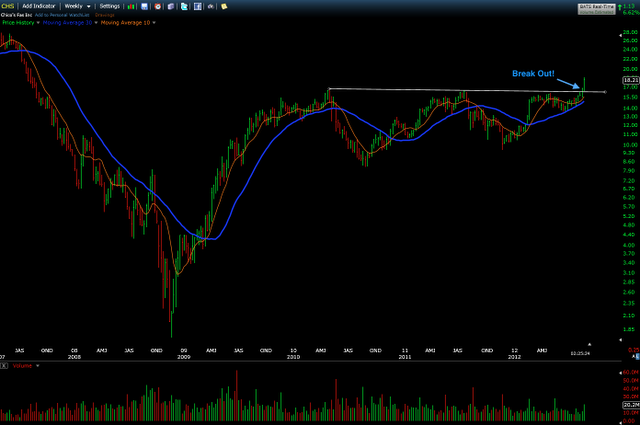Click the price scale top arrow marker

(620, 35)
